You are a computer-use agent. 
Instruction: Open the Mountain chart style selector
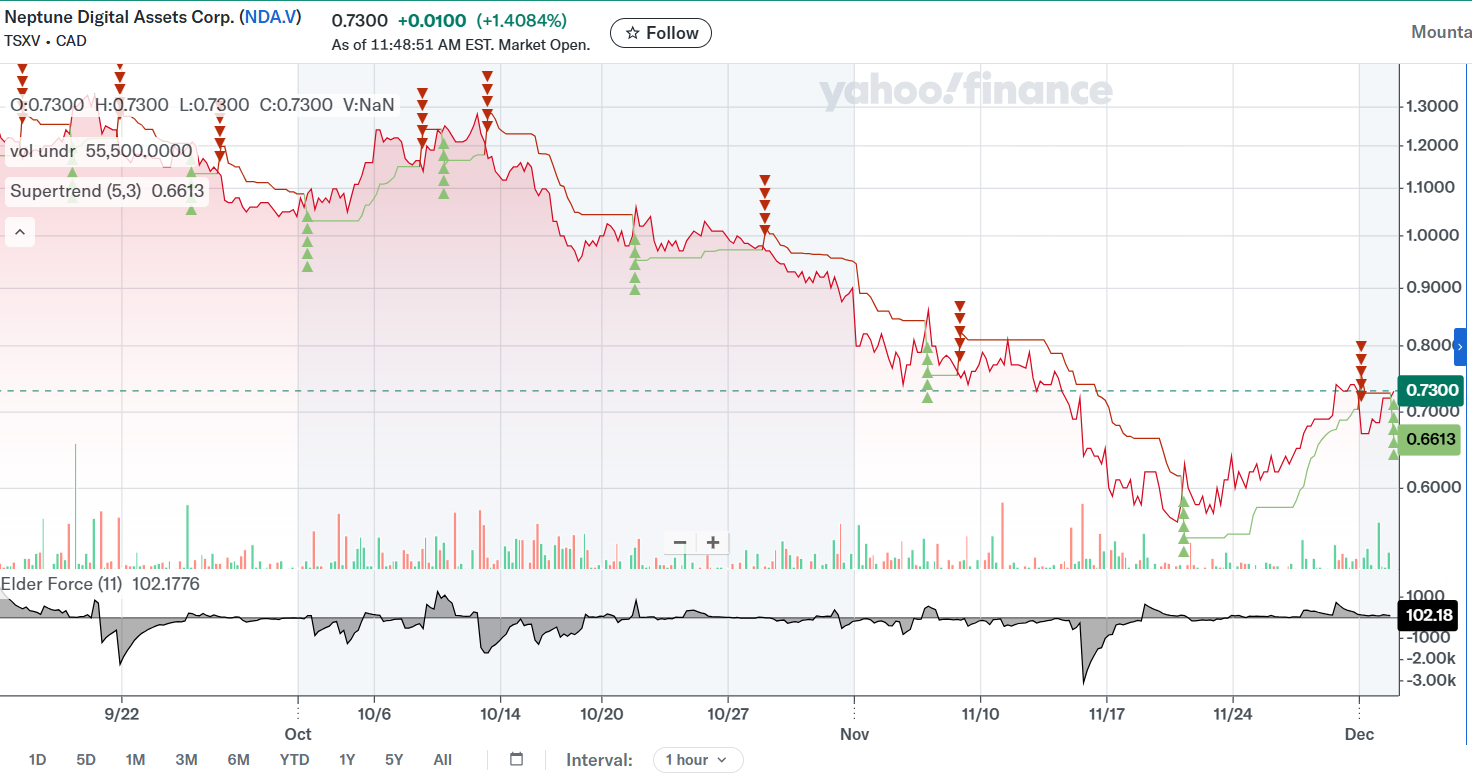(1440, 31)
